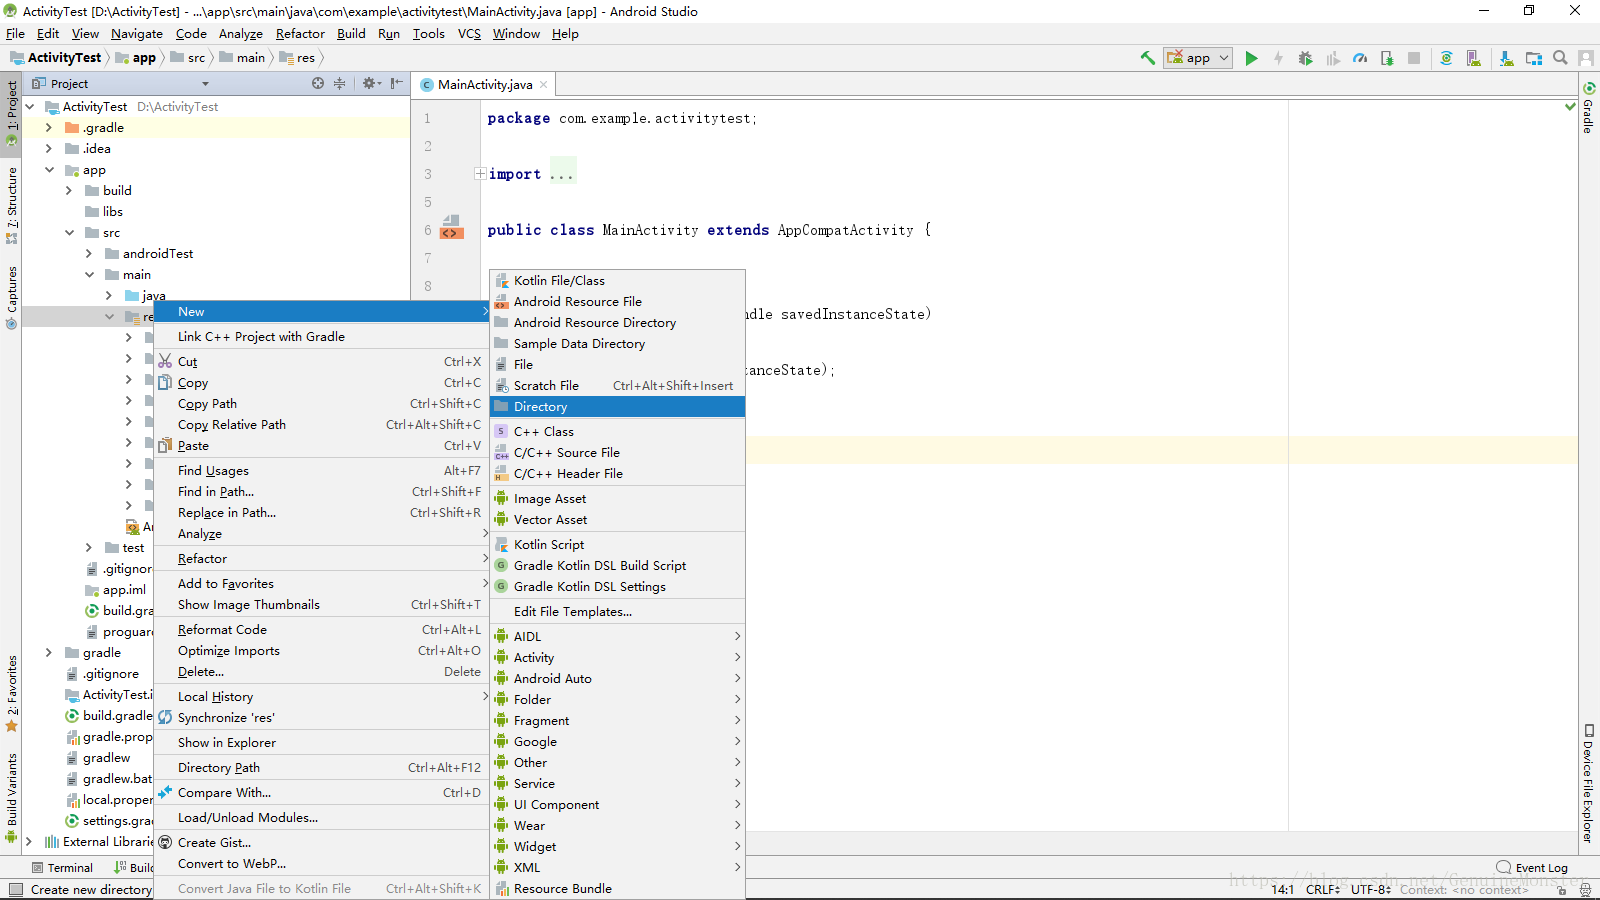Open Project Structure icon in toolbar

coord(1534,58)
